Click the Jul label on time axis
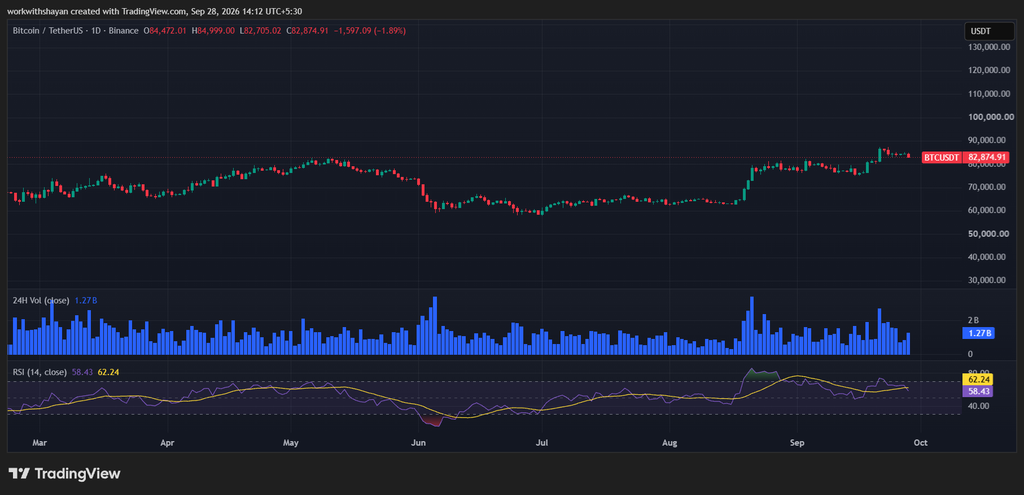 pos(542,442)
